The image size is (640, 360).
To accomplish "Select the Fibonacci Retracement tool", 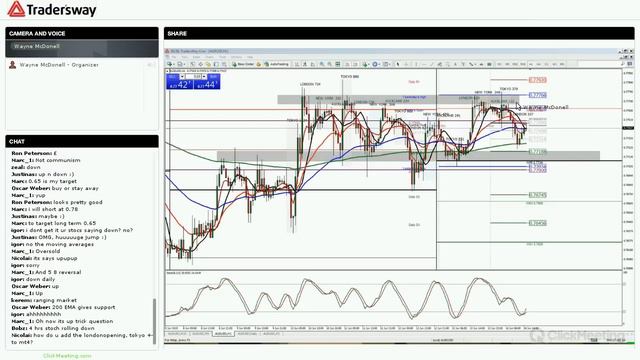I will coord(447,64).
